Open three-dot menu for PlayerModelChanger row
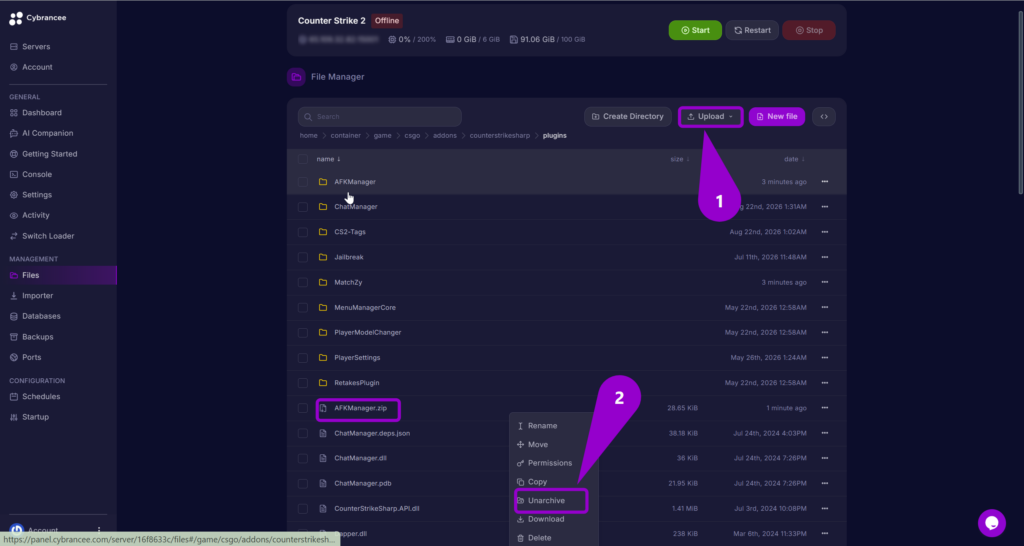 point(825,332)
